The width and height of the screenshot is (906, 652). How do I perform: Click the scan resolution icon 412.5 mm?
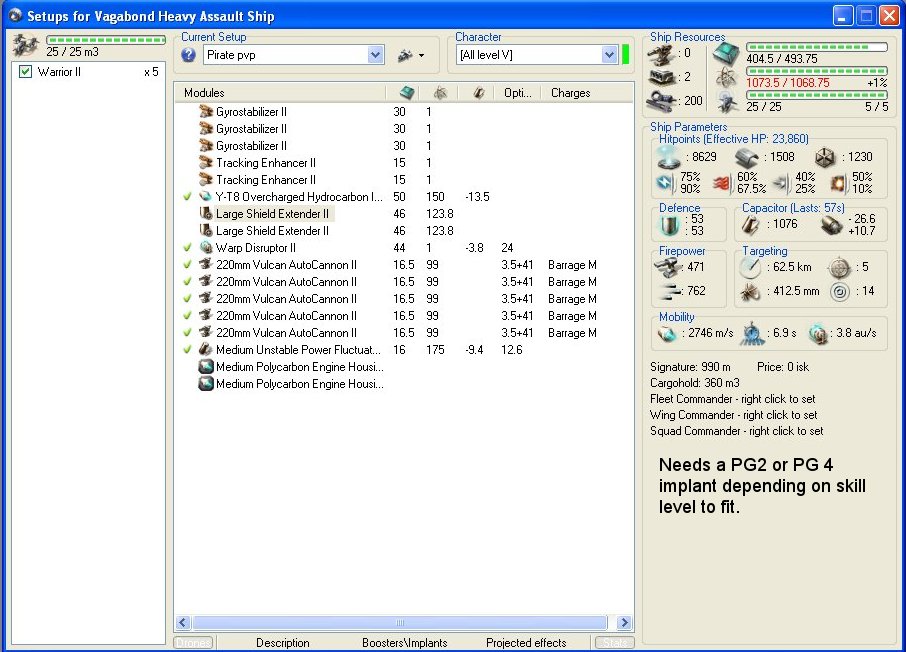pos(750,292)
